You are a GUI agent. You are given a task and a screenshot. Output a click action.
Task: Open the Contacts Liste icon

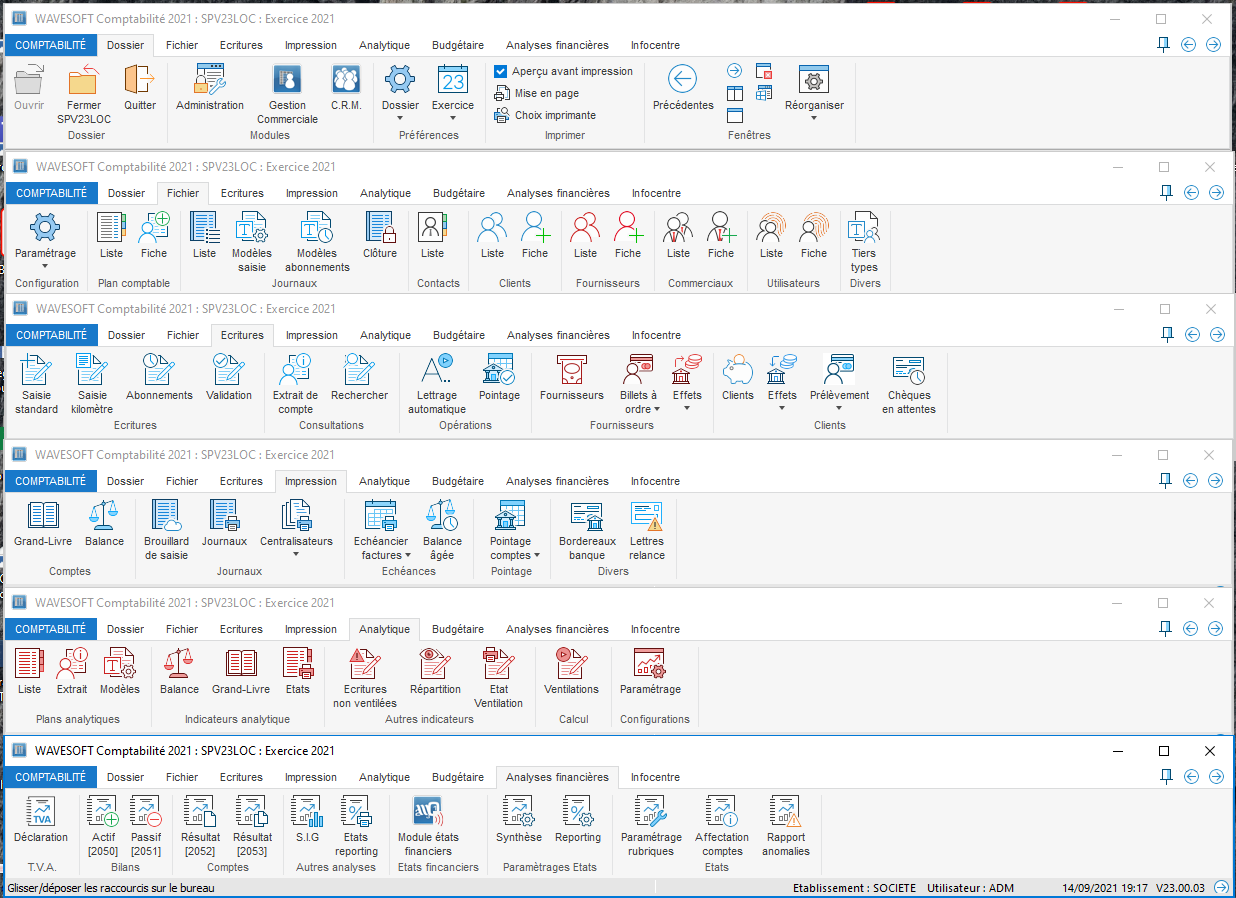[432, 228]
